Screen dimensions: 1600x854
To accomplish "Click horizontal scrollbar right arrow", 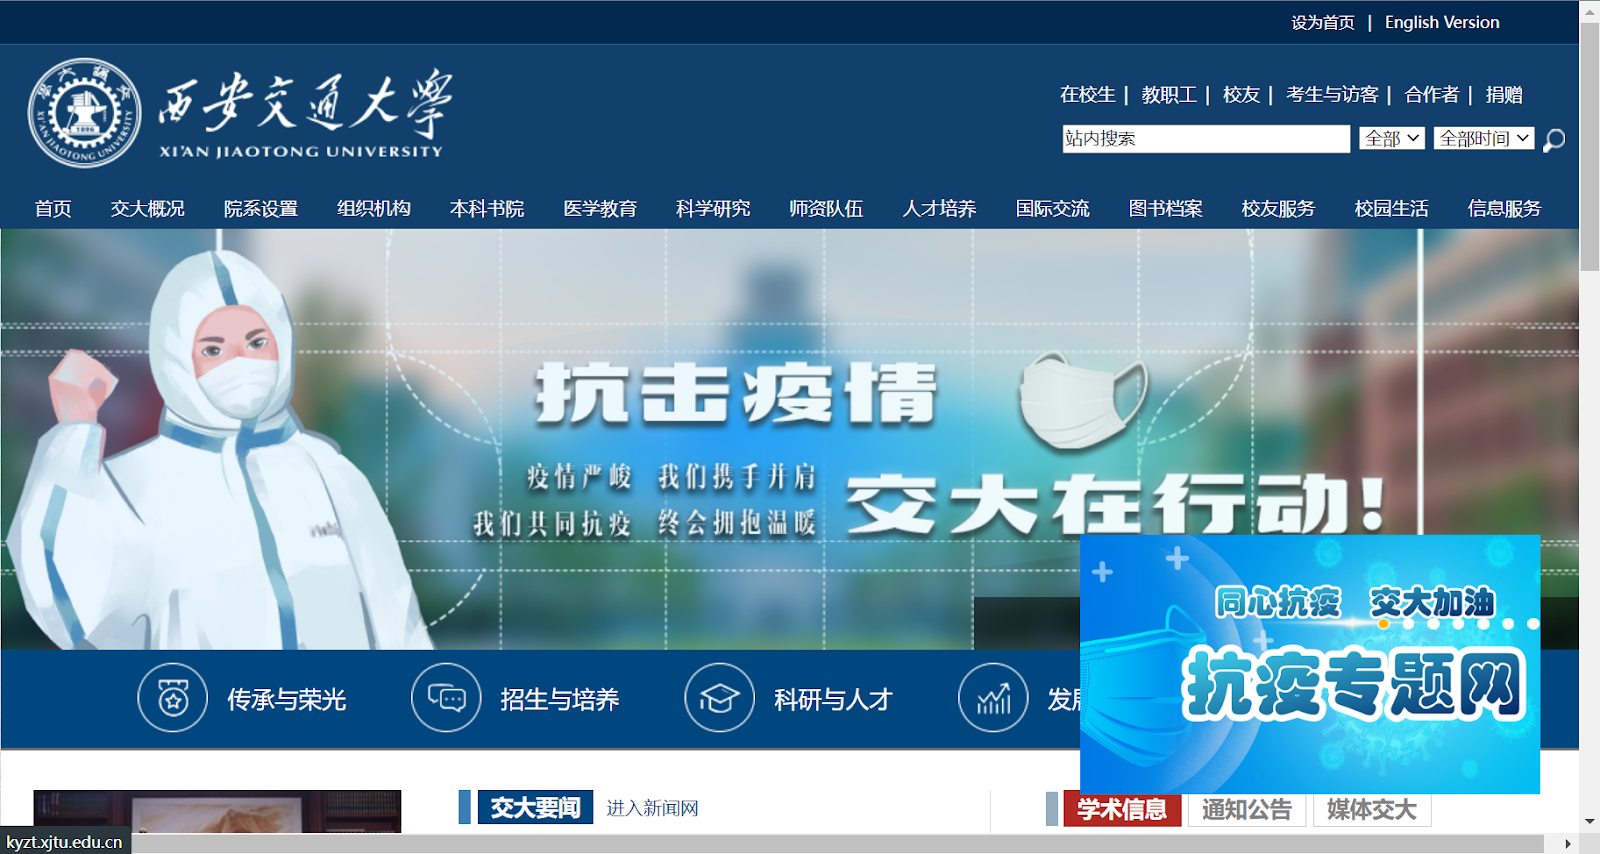I will coord(1568,844).
